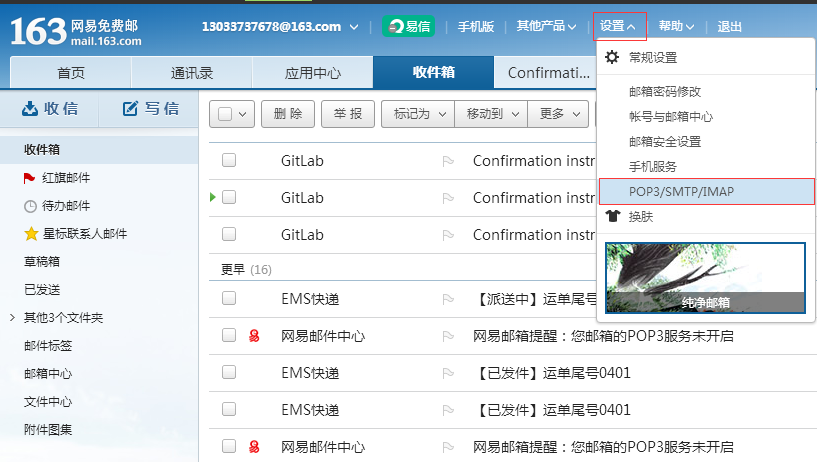Flag the 派送中 EMS快递 email
Screen dimensions: 817x462
point(448,299)
